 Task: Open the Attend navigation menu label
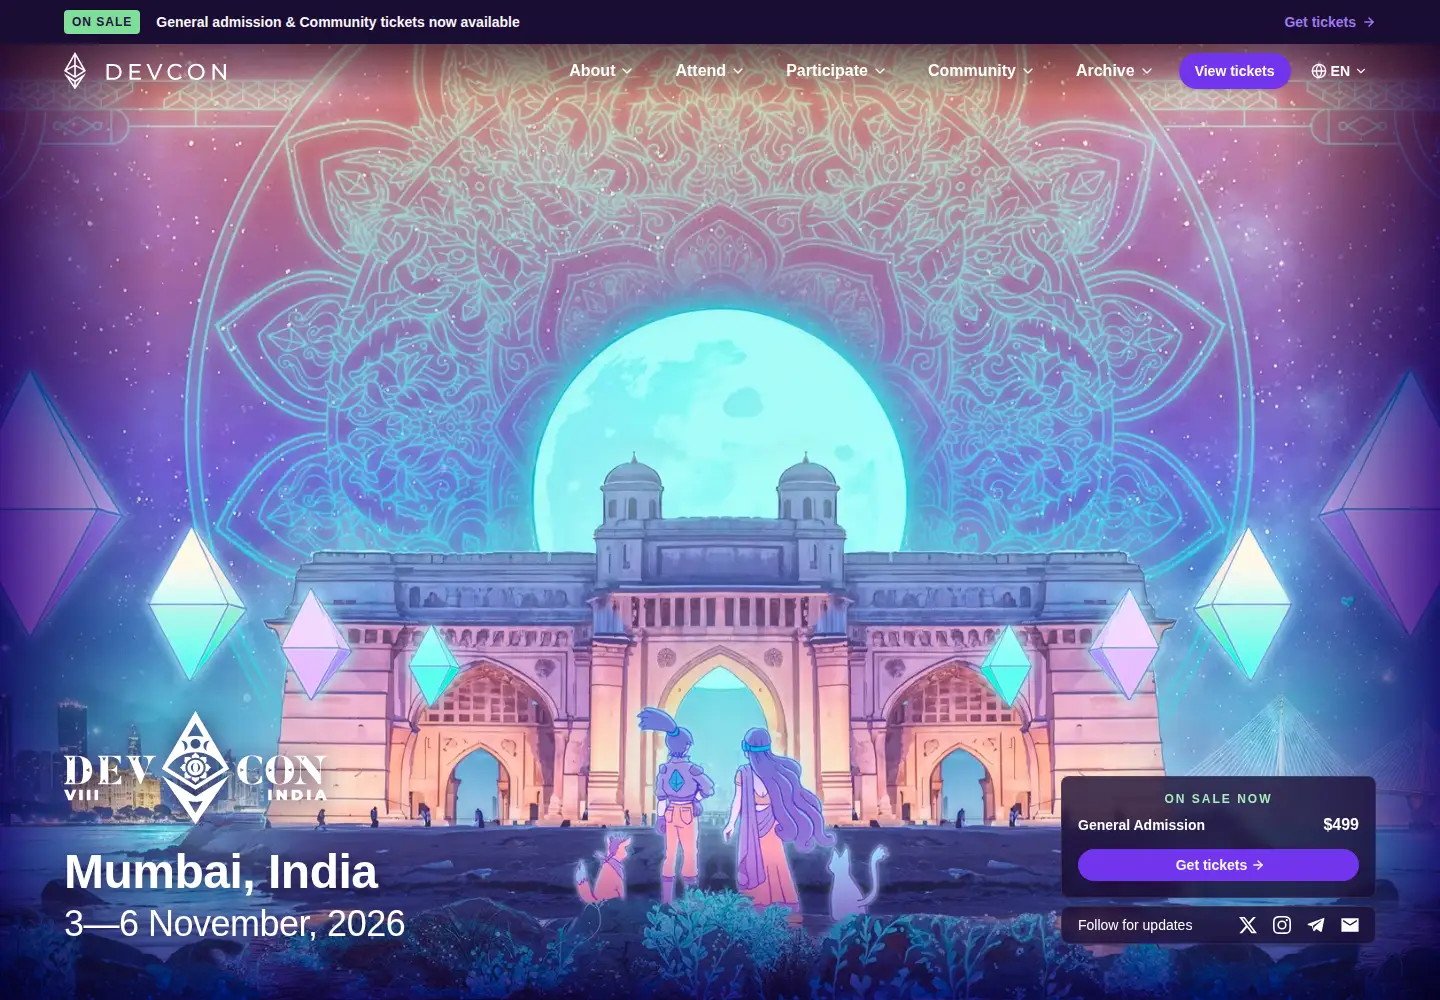[x=700, y=71]
